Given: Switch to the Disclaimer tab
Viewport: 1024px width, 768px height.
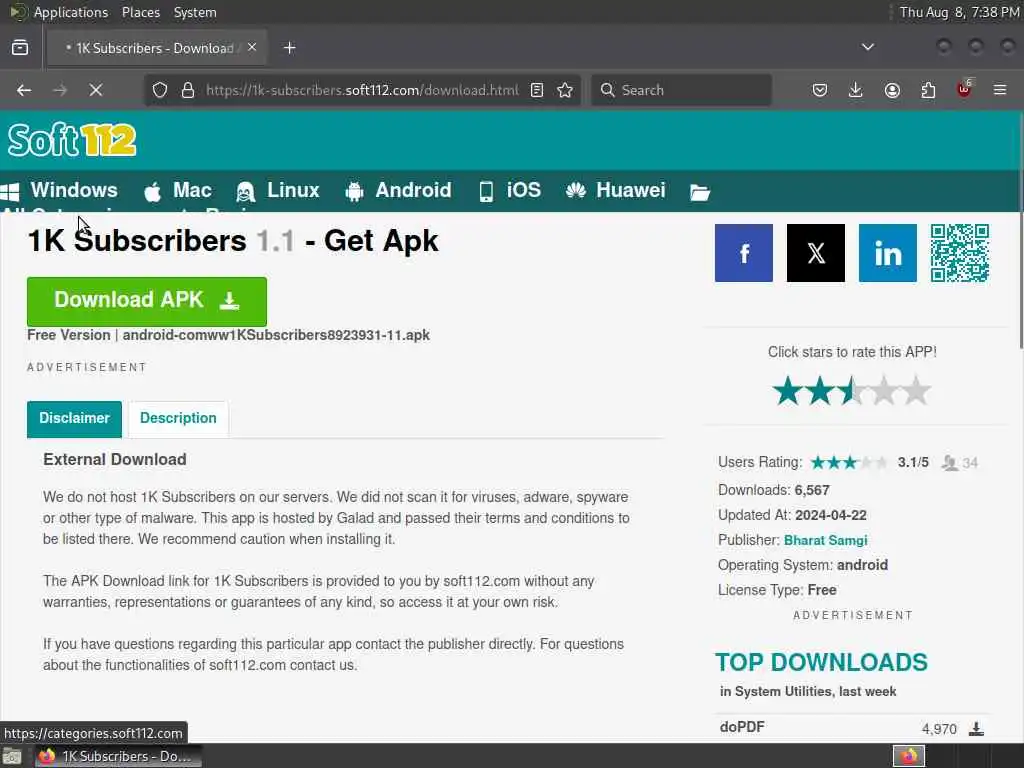Looking at the screenshot, I should click(x=74, y=419).
